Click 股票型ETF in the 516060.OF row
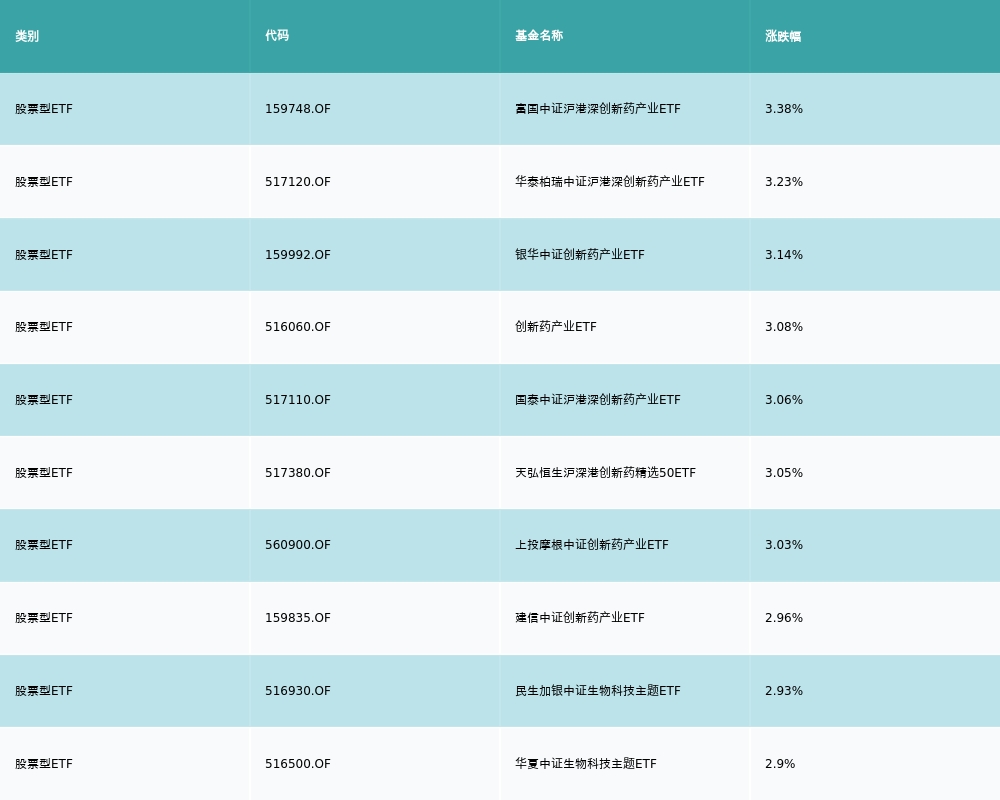 click(x=44, y=327)
